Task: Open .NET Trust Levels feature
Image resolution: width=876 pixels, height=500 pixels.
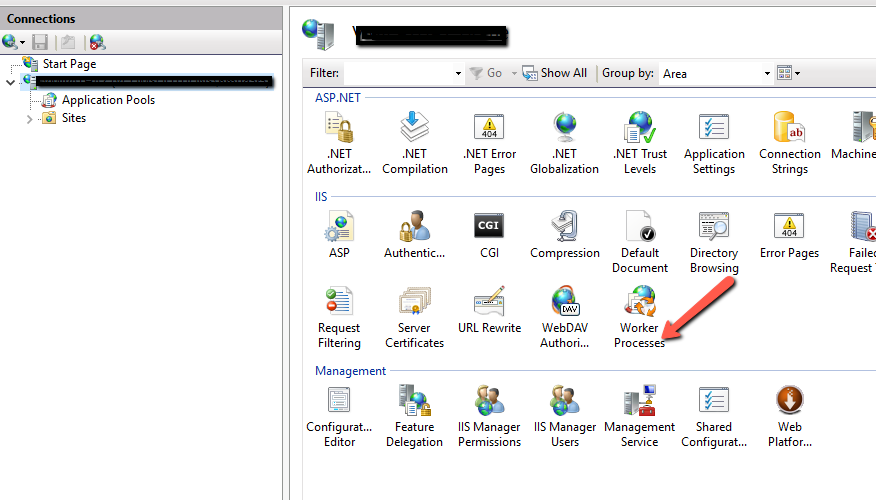Action: tap(640, 143)
